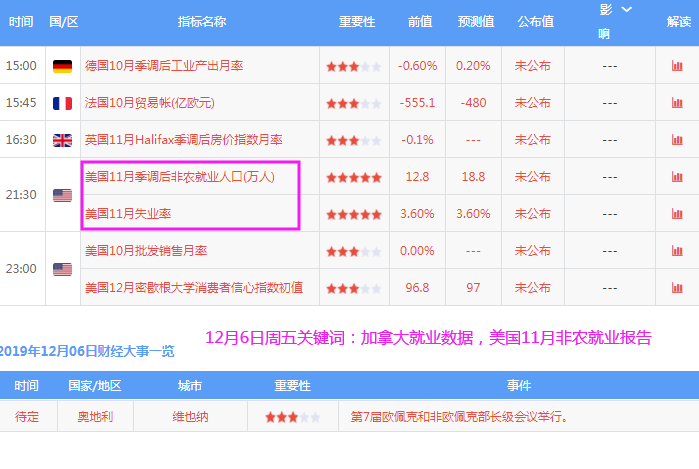
Task: Click previous value -555.1
Action: coord(417,103)
